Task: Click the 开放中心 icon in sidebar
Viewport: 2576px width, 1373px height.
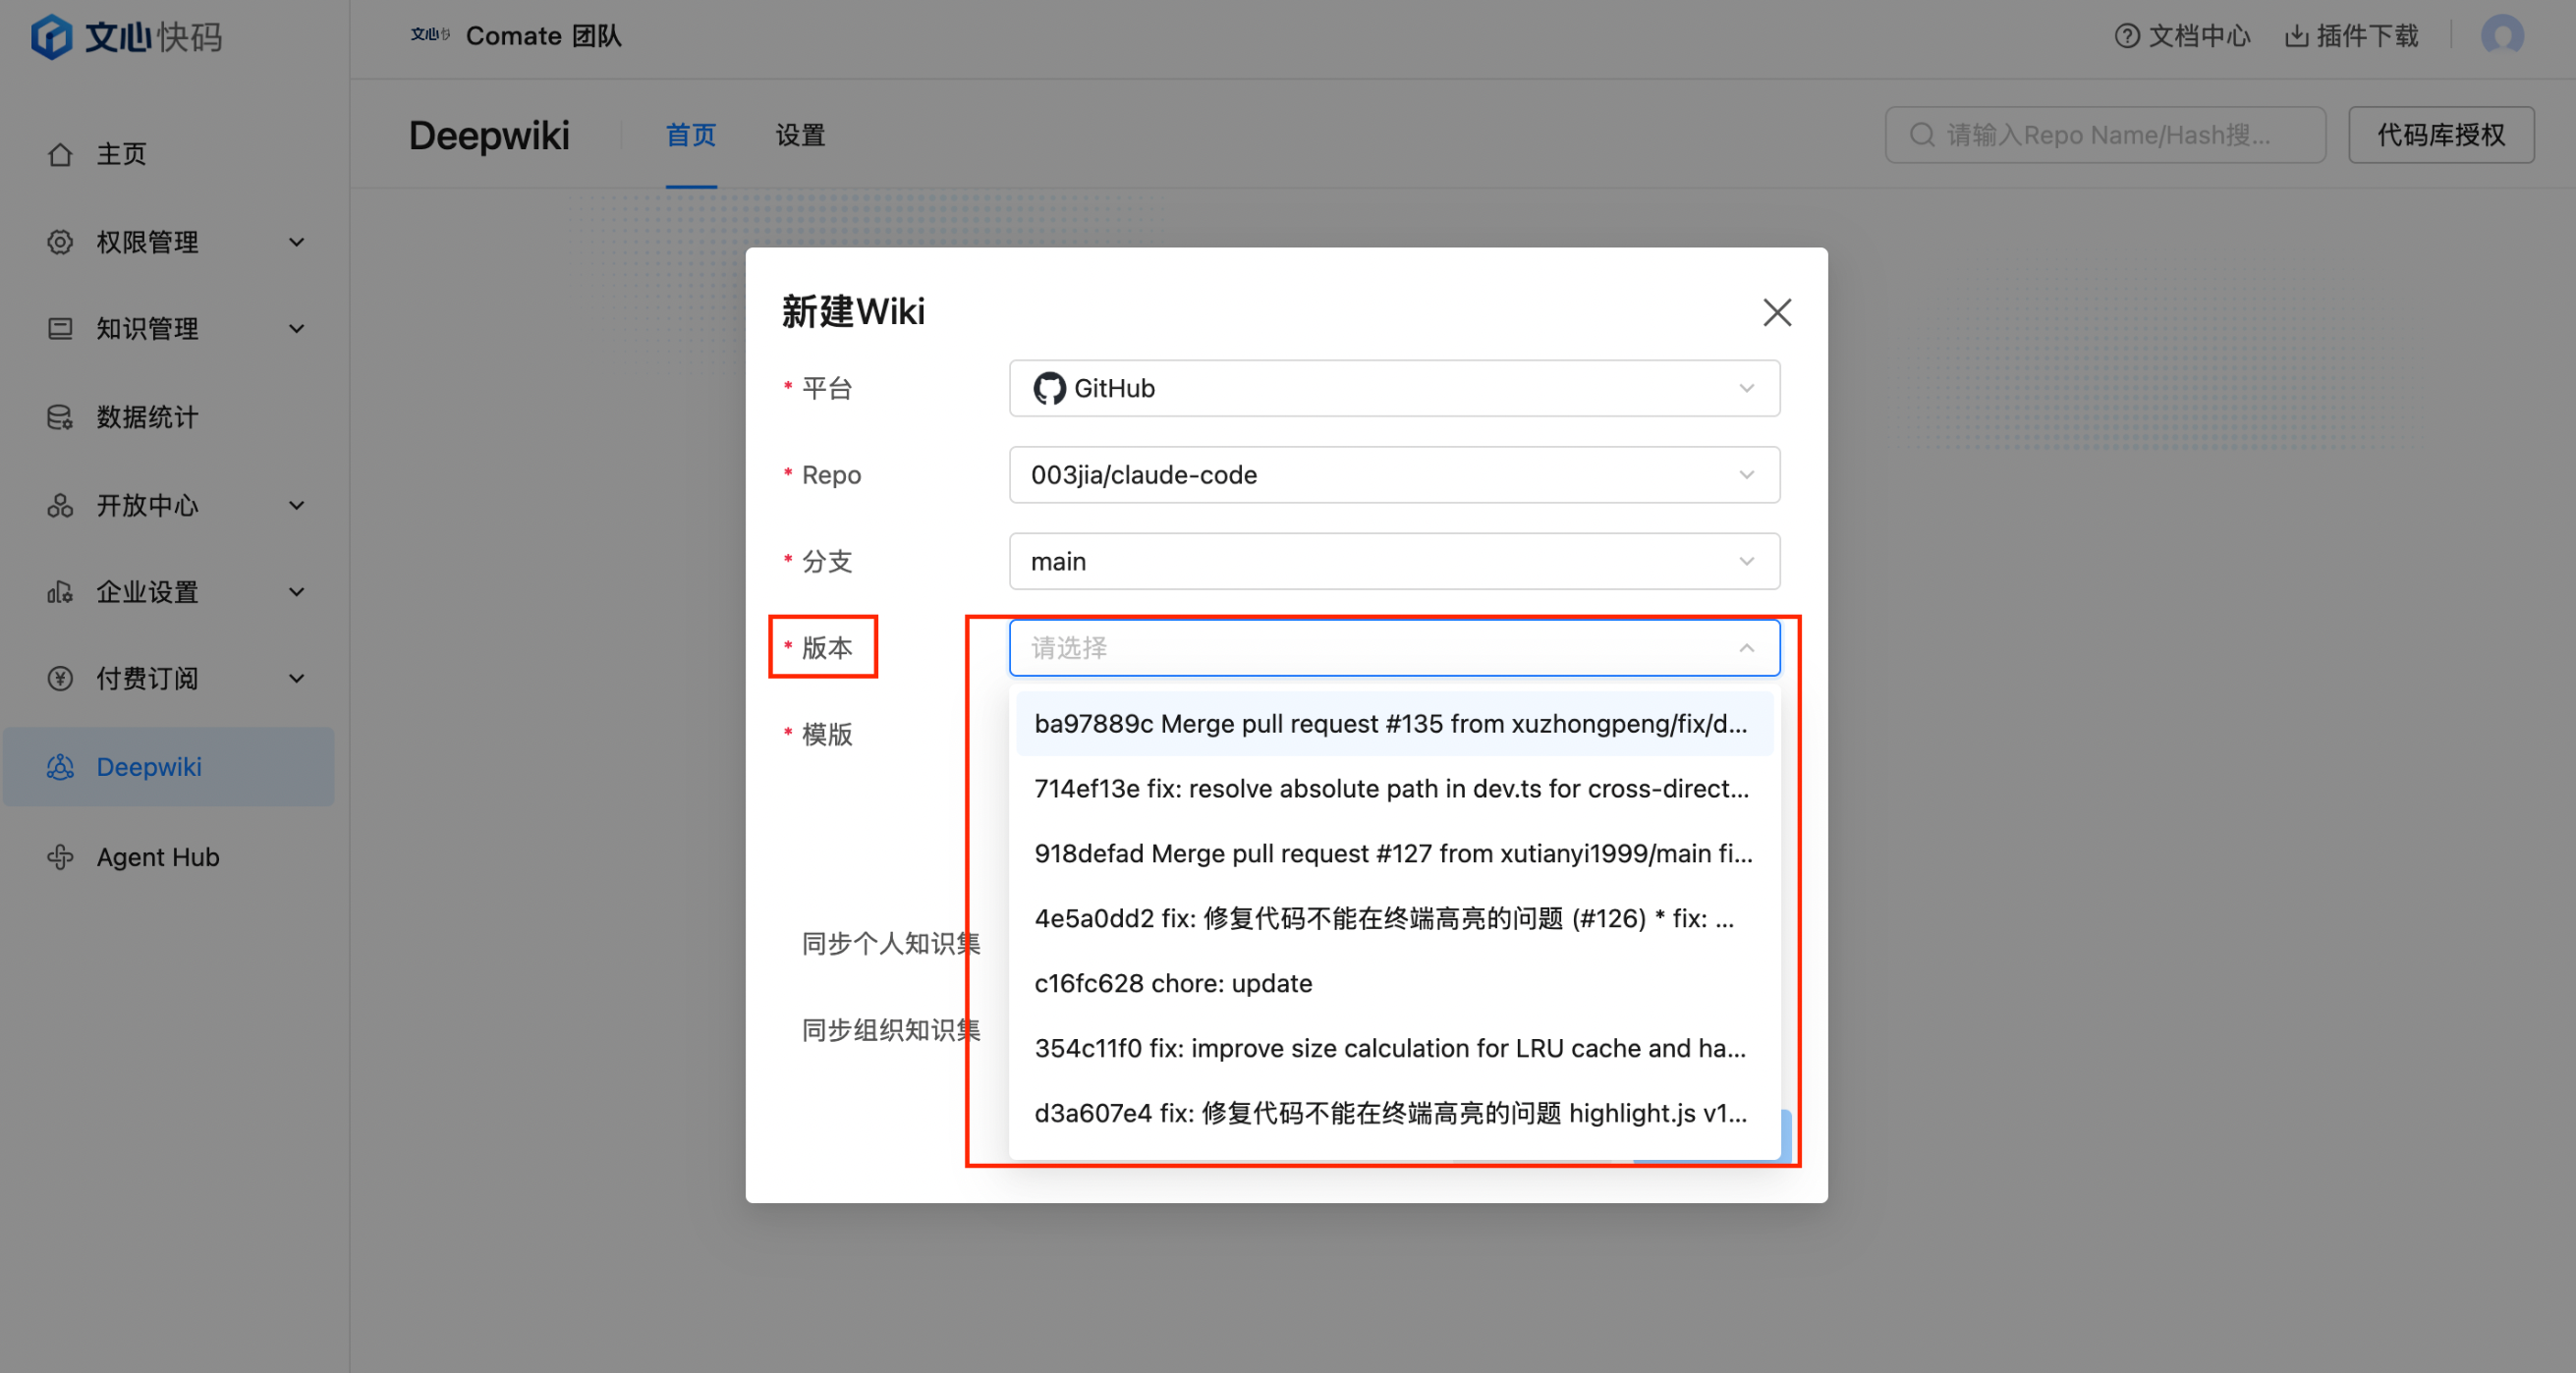Action: pos(60,505)
